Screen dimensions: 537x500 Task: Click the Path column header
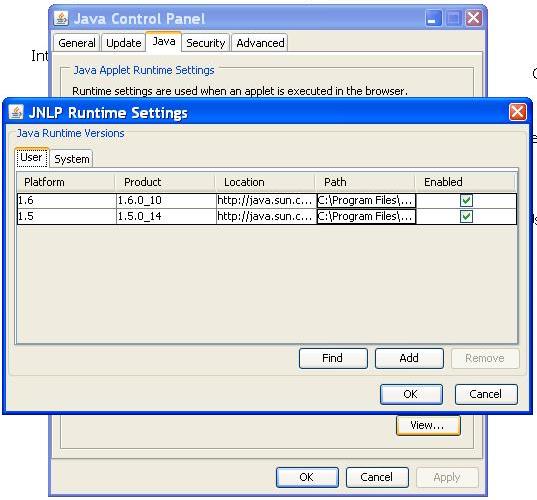365,182
